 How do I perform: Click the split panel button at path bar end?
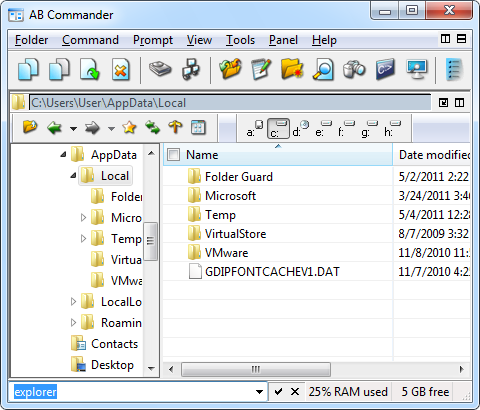pyautogui.click(x=459, y=103)
